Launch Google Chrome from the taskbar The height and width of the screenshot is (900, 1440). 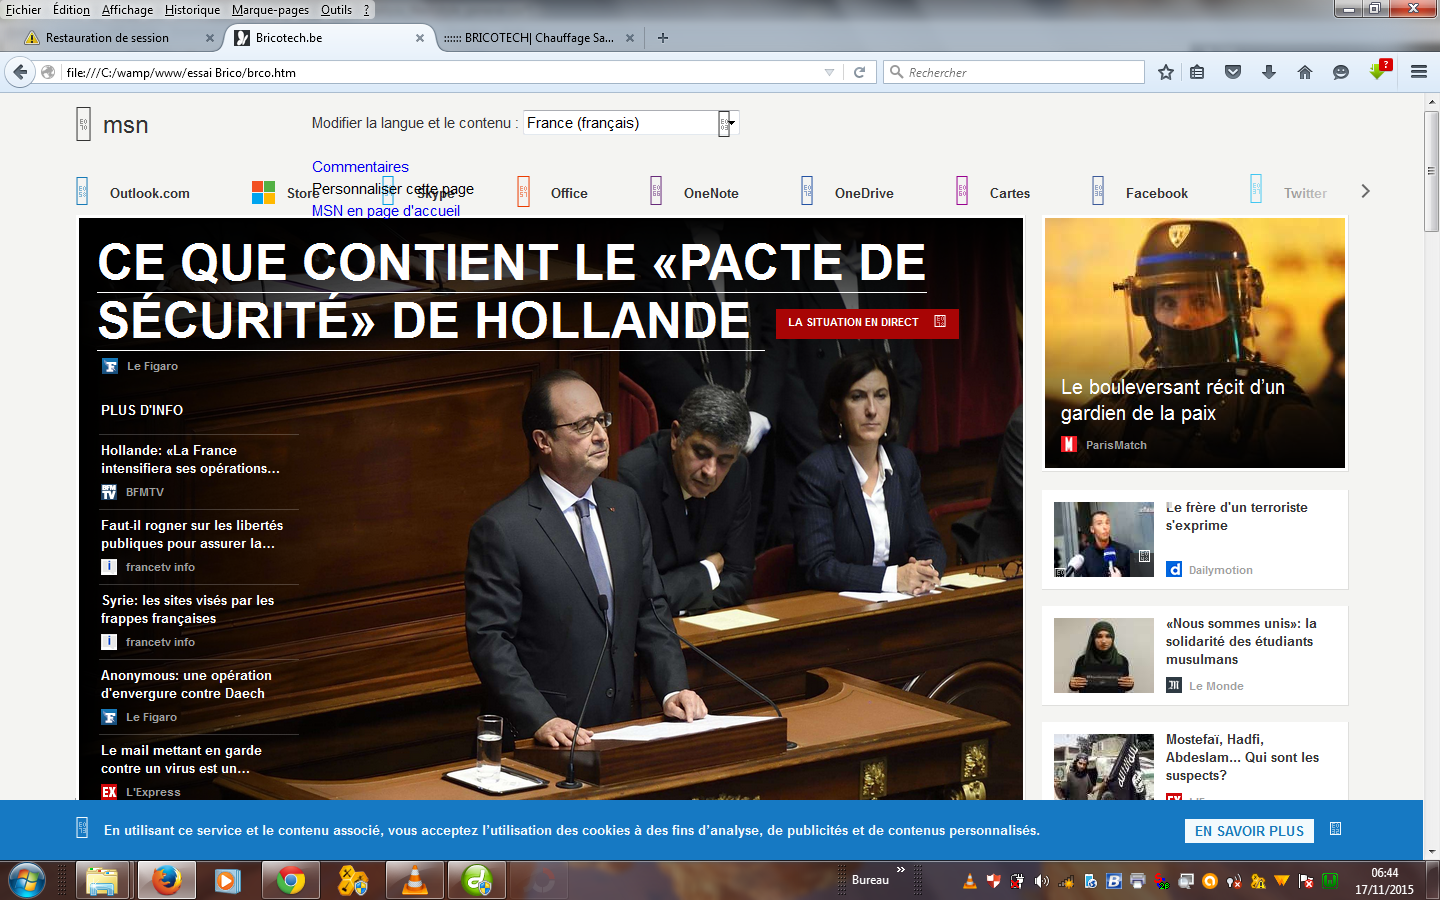291,881
